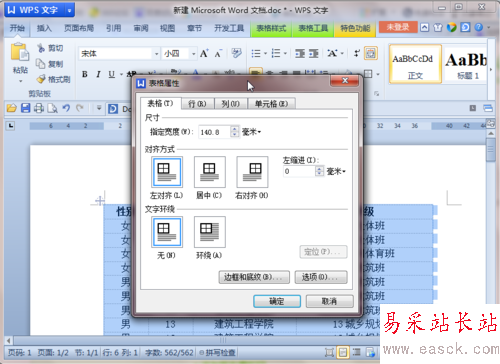Select Right align (右对齐) table alignment option
Image resolution: width=500 pixels, height=364 pixels.
point(252,172)
